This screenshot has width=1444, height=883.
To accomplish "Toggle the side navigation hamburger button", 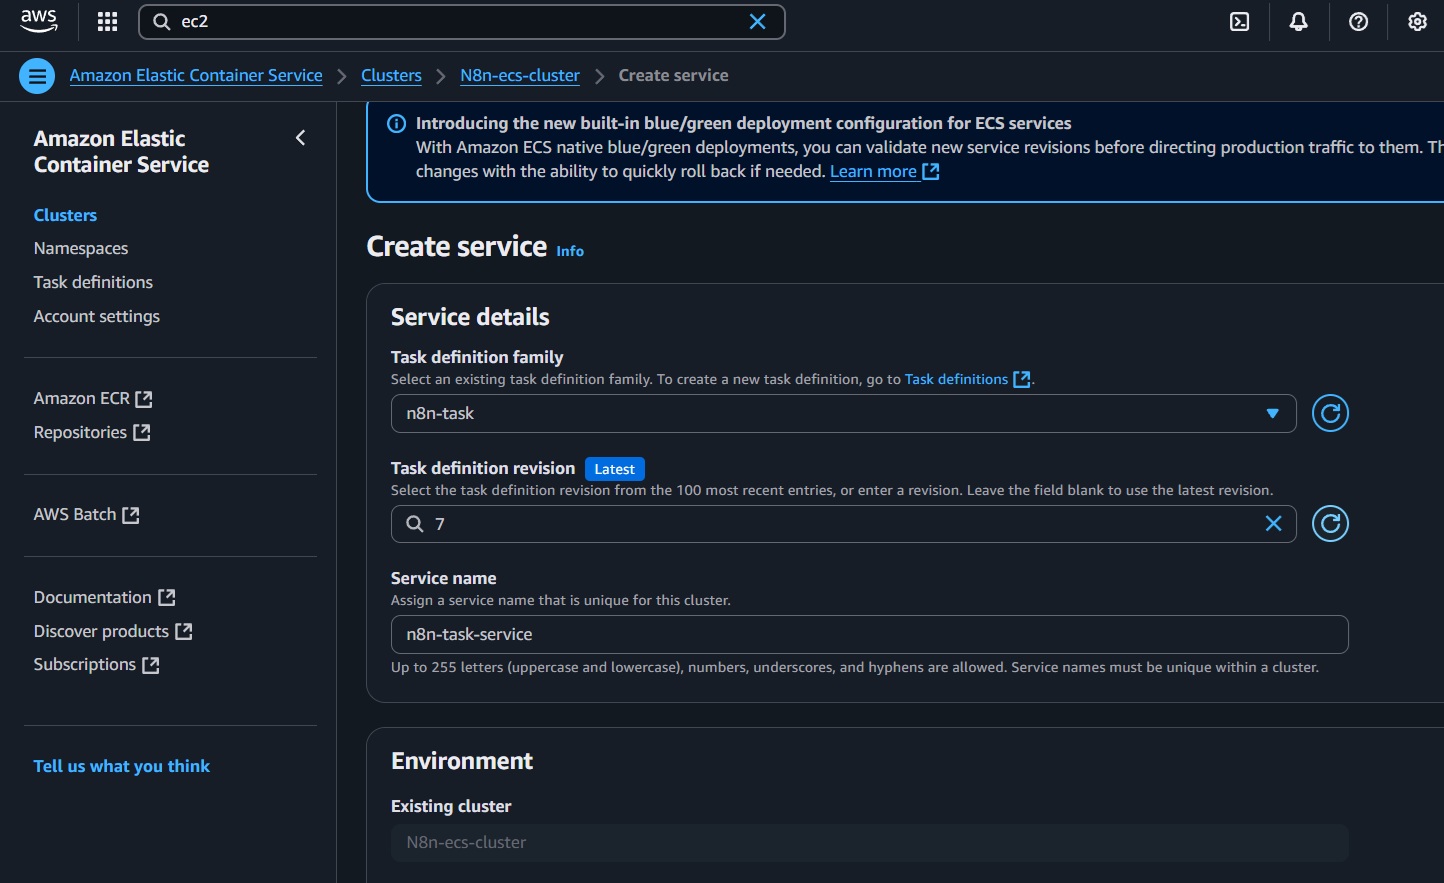I will coord(37,76).
